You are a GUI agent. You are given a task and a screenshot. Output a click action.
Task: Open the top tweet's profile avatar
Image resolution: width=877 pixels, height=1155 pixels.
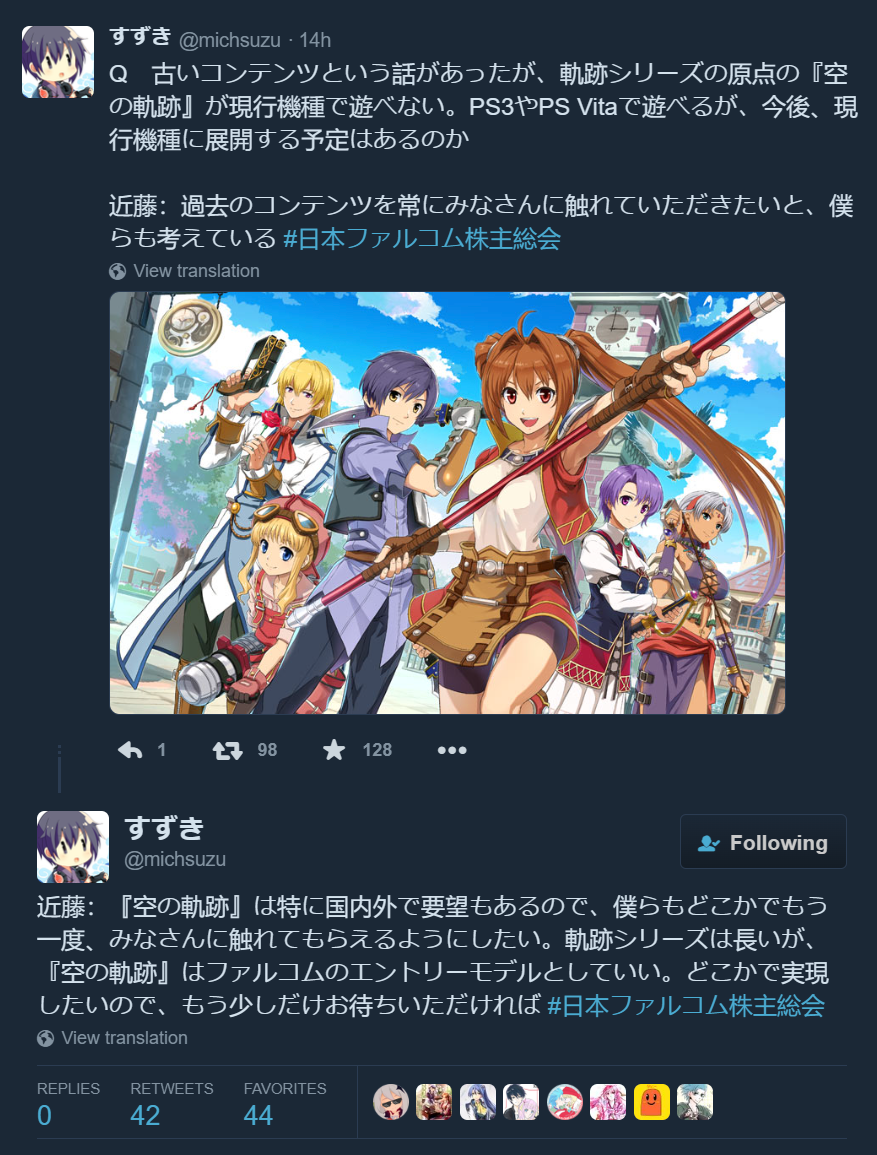coord(58,62)
